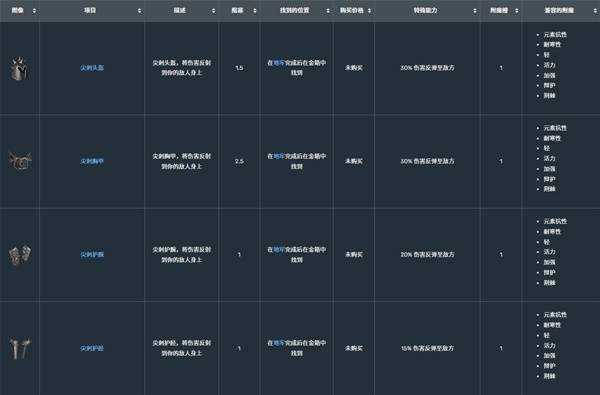
Task: Sort by the compatible enchantments column arrows
Action: [x=595, y=11]
